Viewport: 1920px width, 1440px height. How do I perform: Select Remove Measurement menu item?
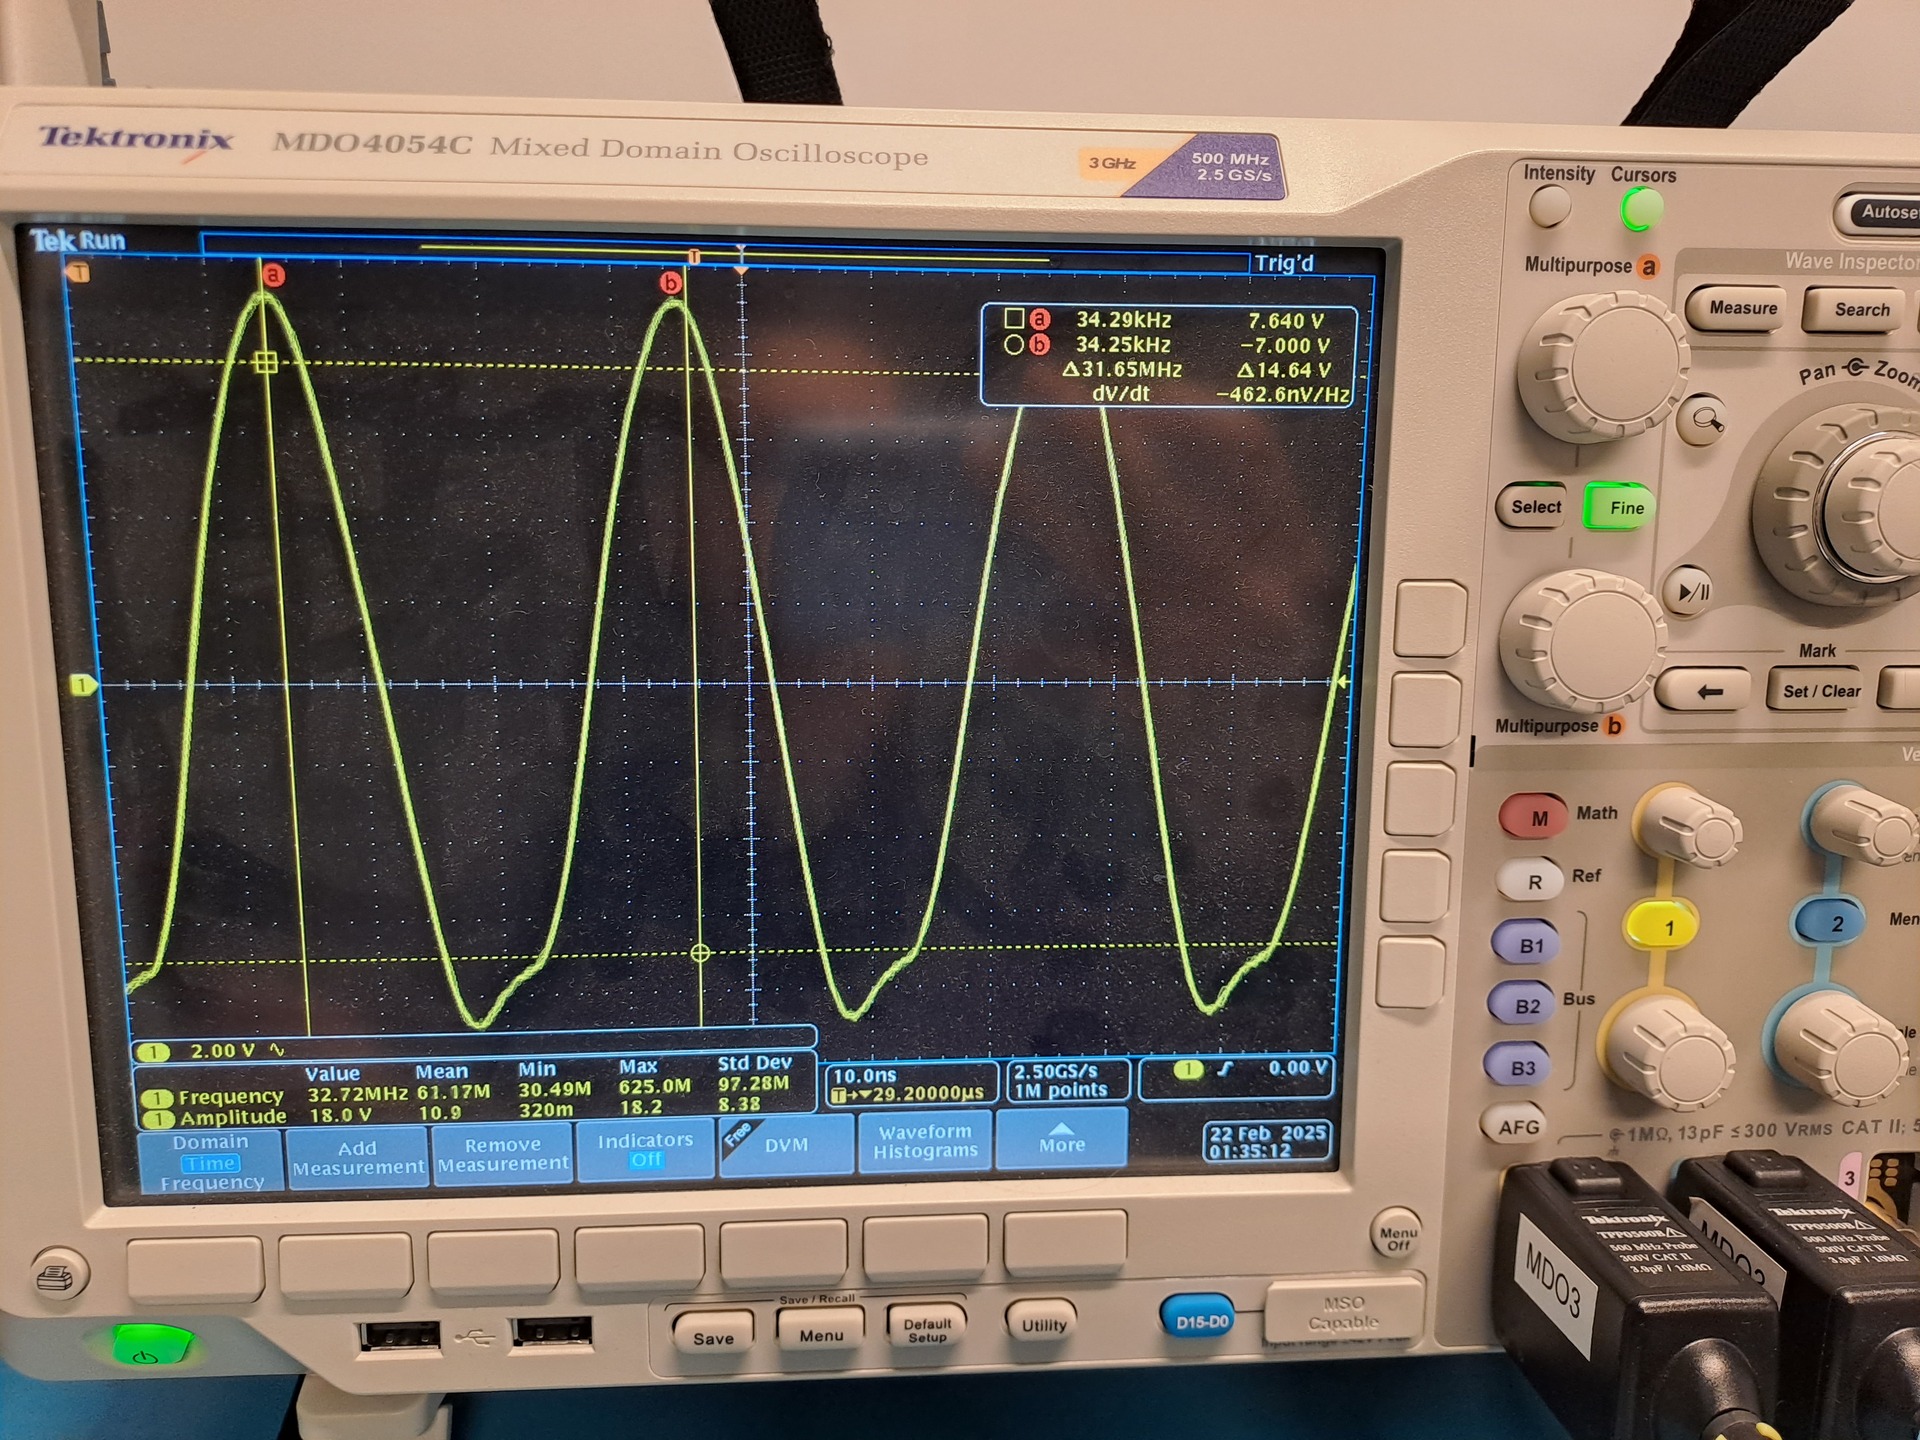pyautogui.click(x=503, y=1154)
